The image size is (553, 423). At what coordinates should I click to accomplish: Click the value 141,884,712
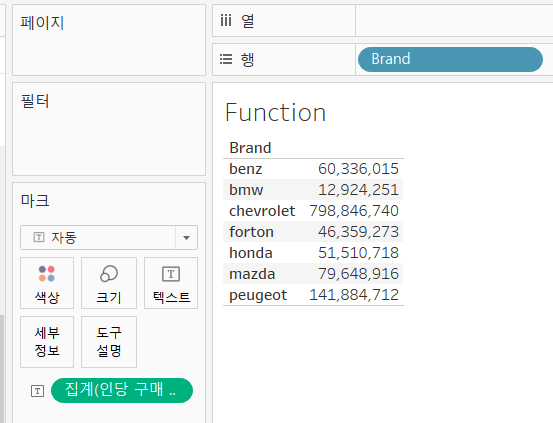(x=354, y=295)
